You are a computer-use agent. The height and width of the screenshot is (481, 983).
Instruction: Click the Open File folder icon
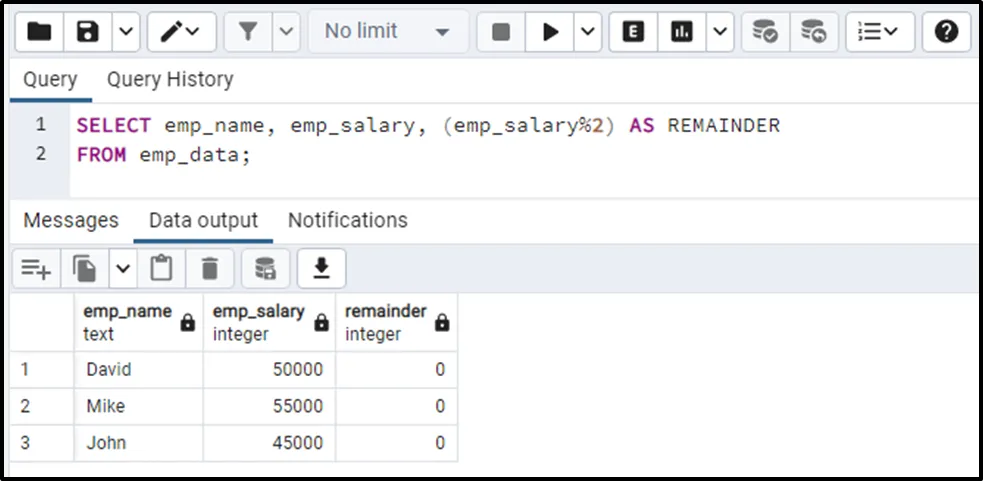(x=40, y=32)
